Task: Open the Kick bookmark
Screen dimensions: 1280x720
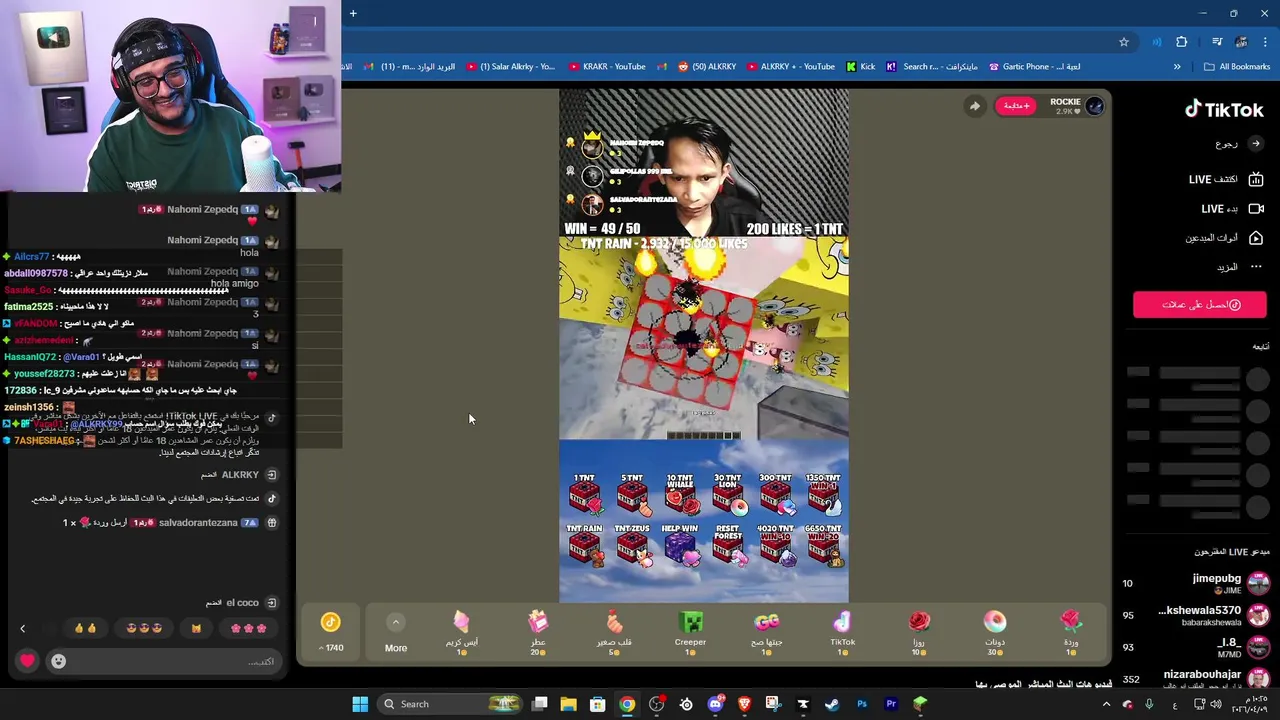Action: (860, 67)
